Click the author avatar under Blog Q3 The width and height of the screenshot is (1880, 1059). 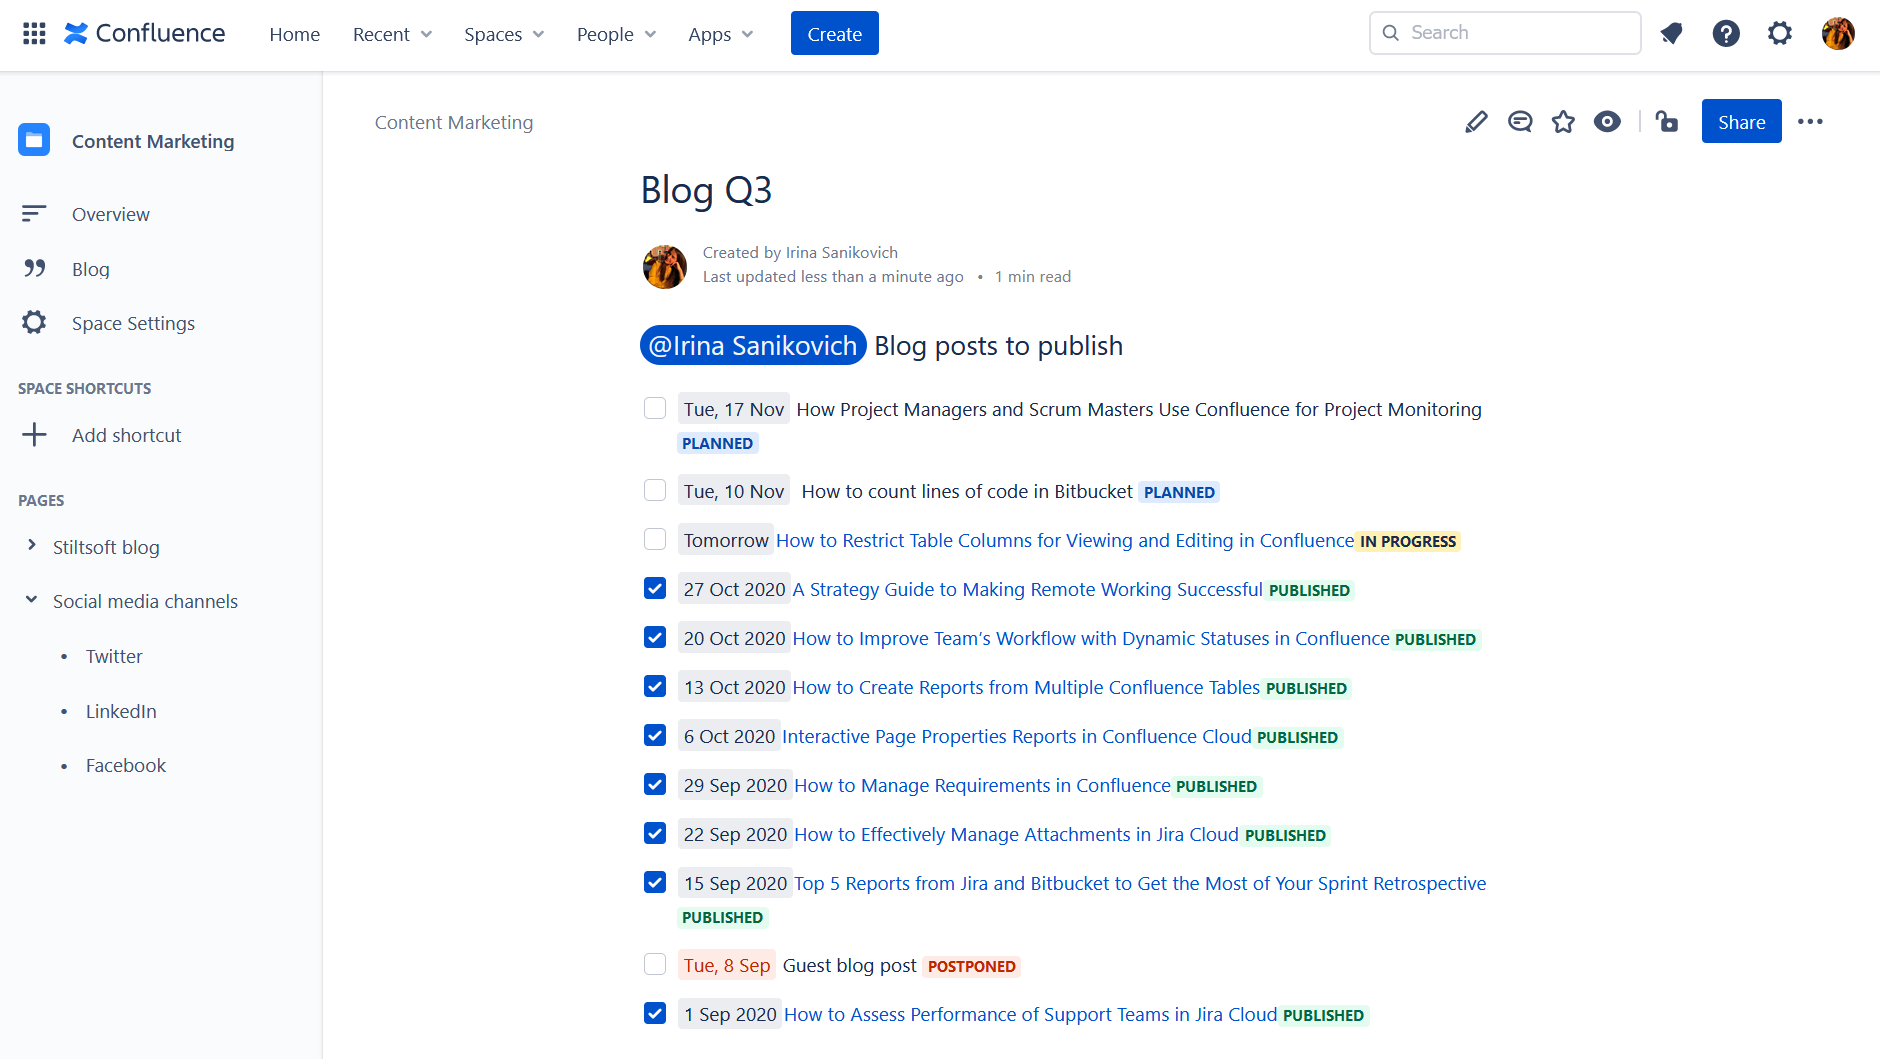click(x=665, y=267)
